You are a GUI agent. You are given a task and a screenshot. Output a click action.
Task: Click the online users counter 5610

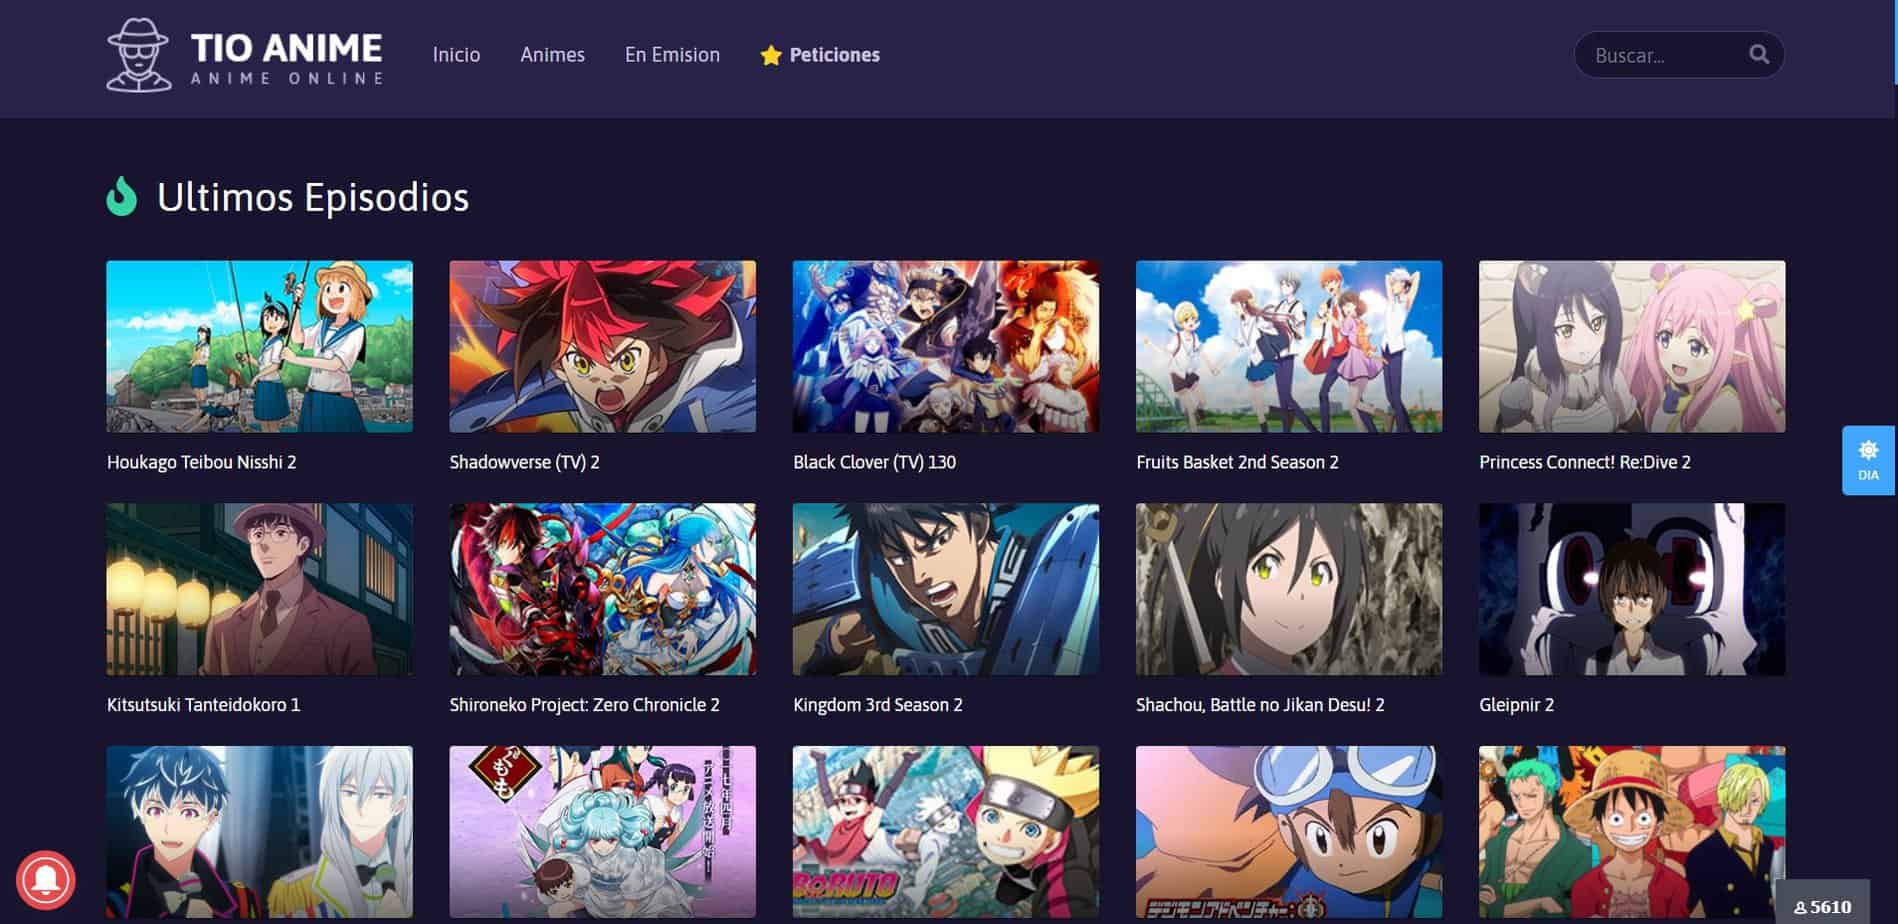[x=1822, y=906]
